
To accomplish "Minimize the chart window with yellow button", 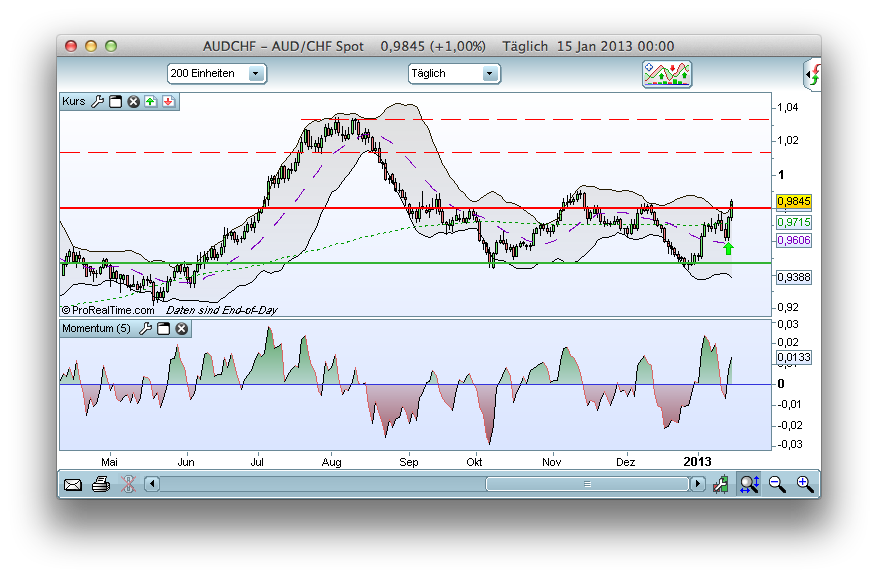I will [x=91, y=46].
